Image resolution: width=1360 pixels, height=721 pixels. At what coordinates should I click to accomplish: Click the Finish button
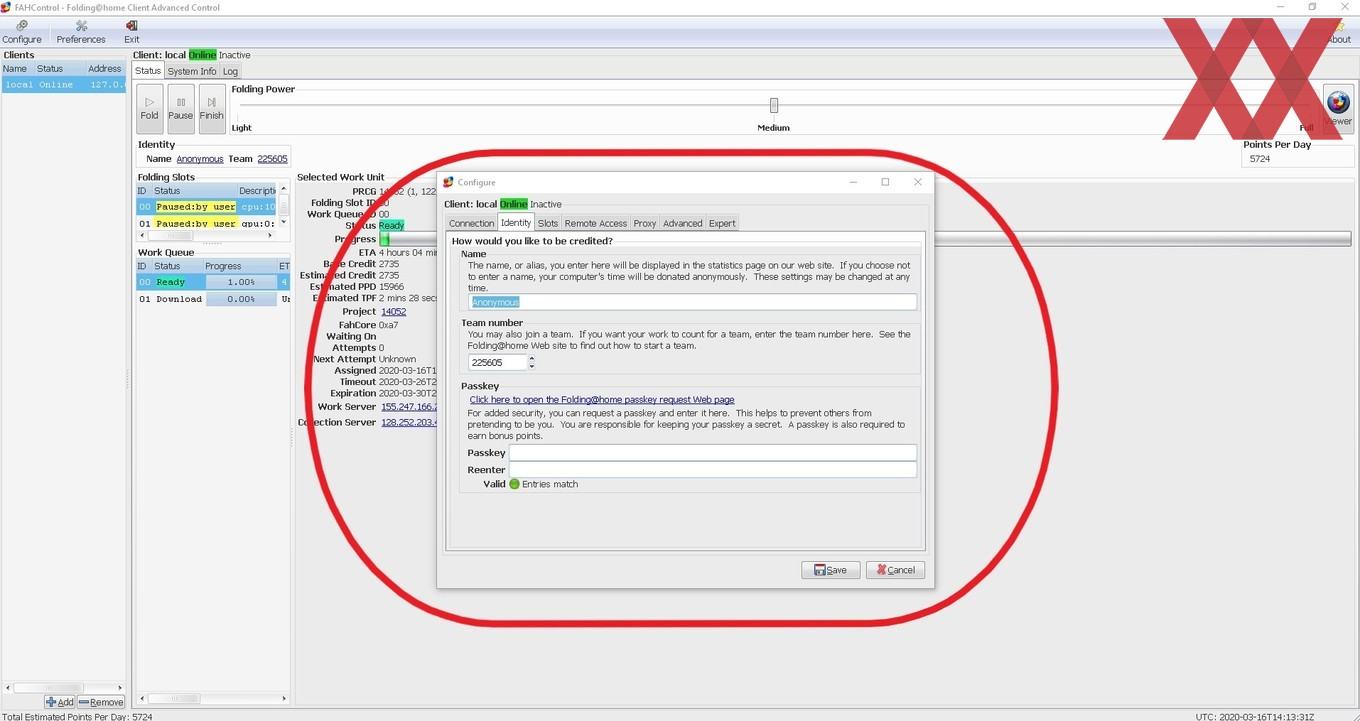click(212, 109)
